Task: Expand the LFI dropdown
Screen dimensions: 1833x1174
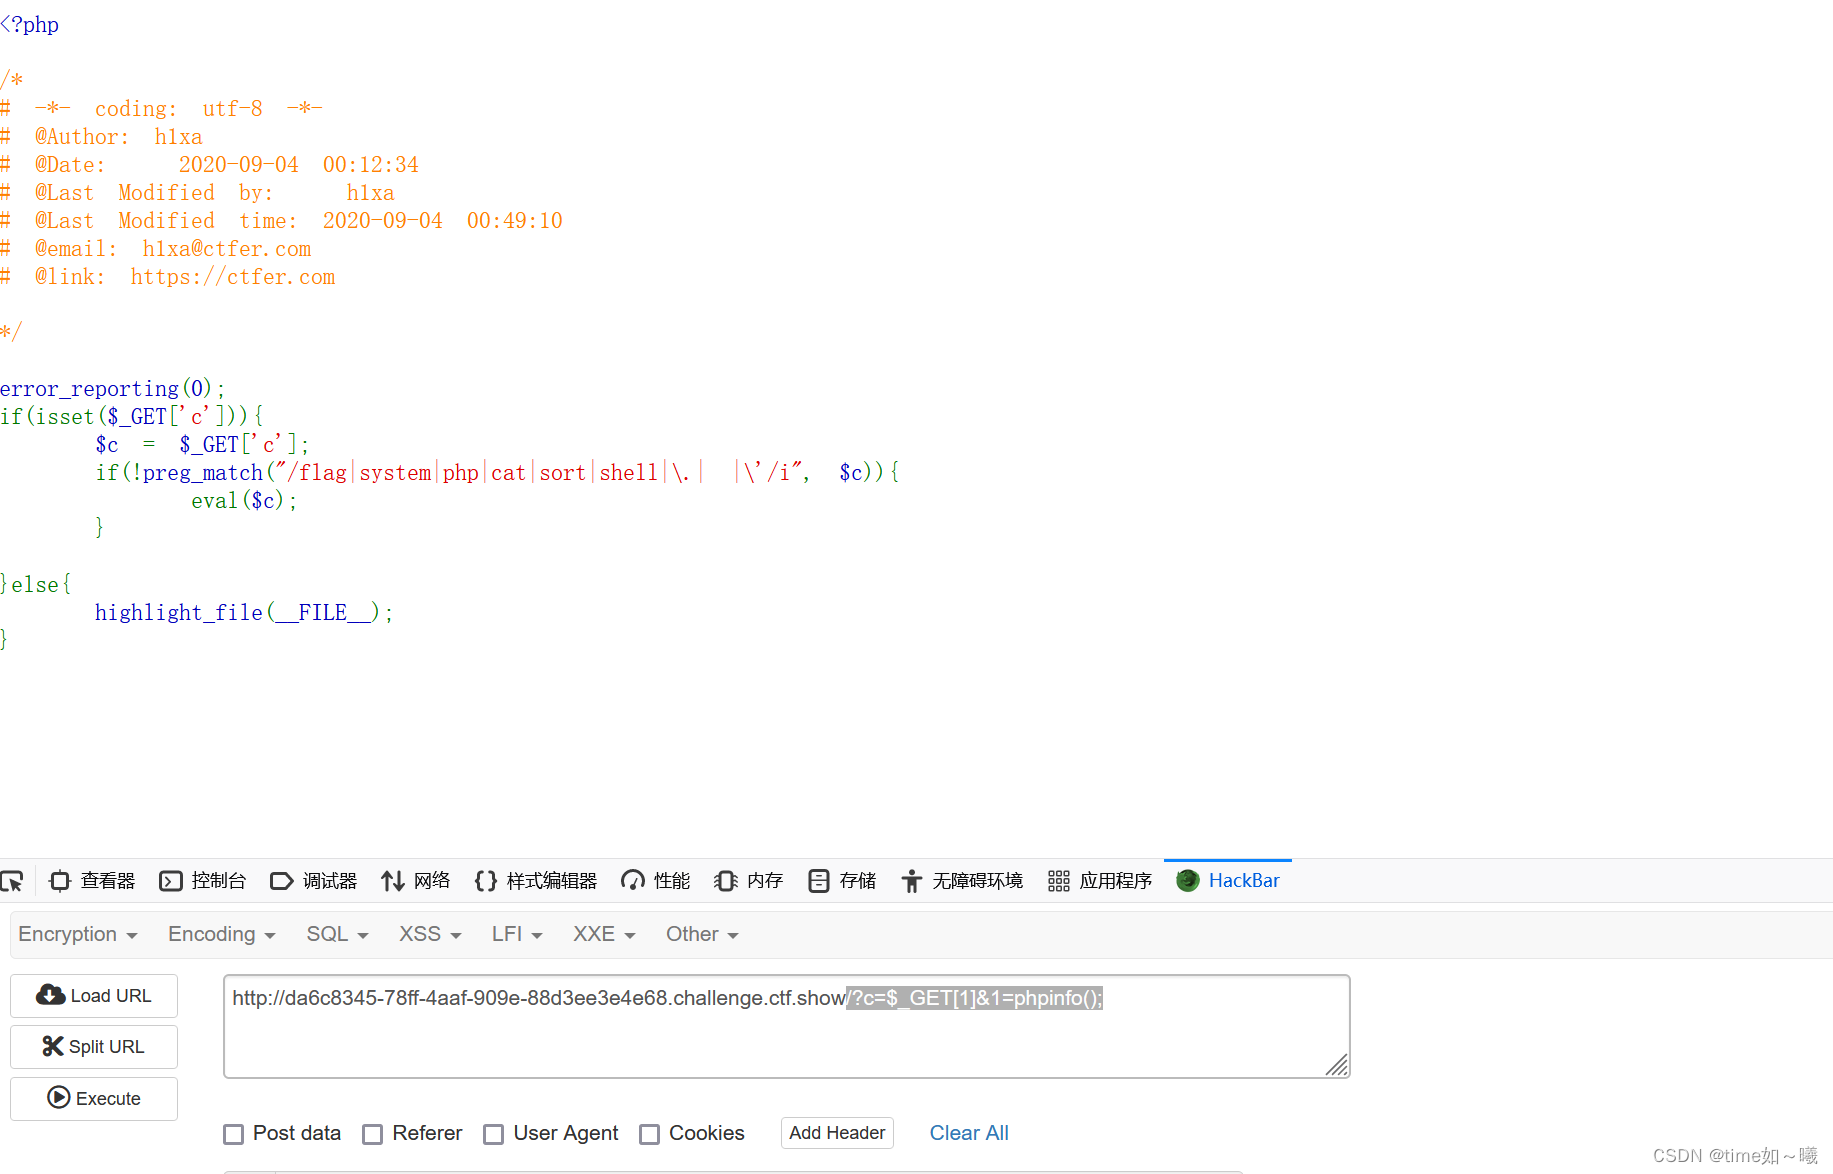Action: tap(517, 934)
